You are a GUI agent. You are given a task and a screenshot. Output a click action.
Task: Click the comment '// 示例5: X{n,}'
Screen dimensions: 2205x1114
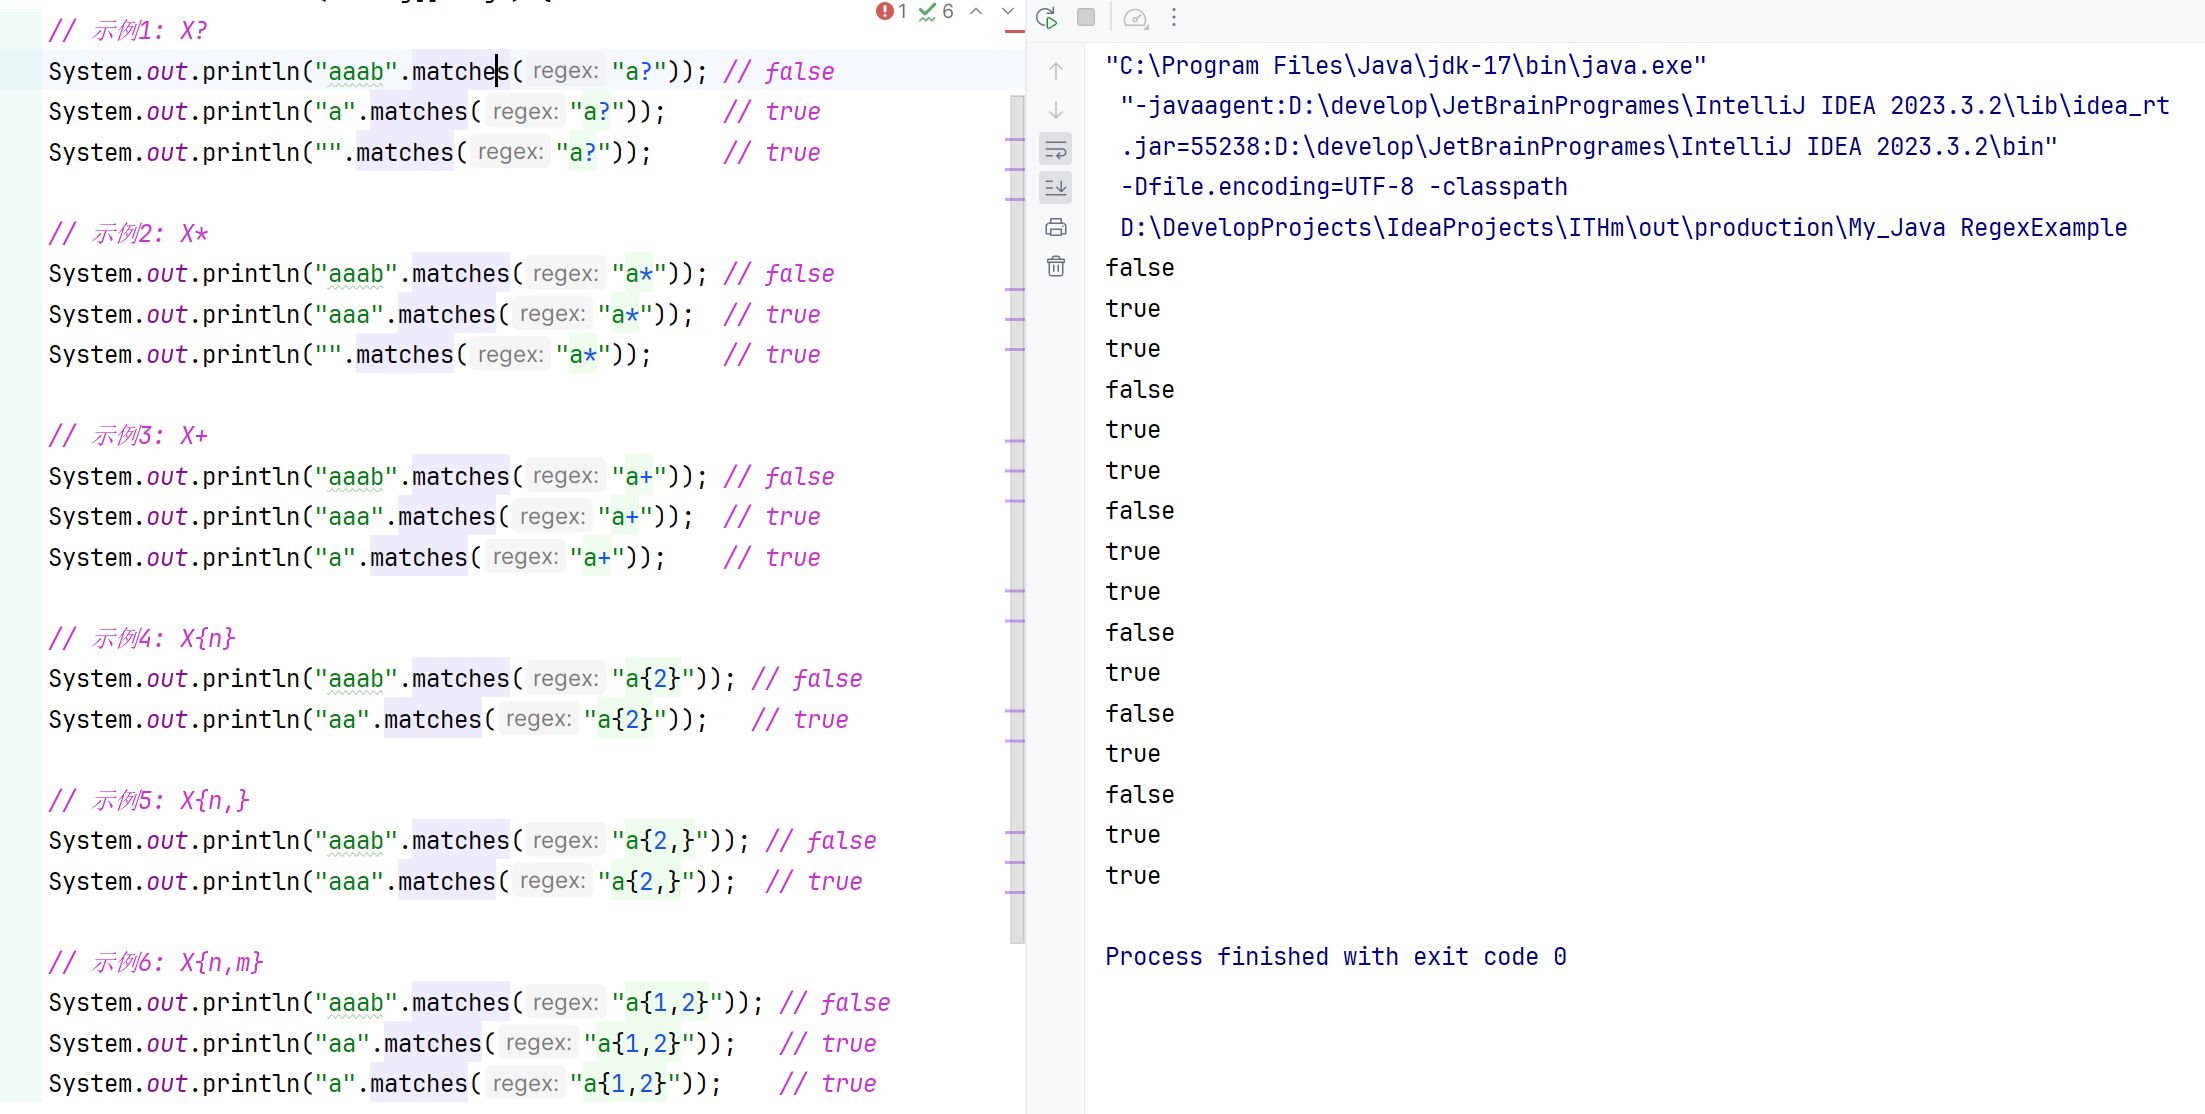point(149,800)
